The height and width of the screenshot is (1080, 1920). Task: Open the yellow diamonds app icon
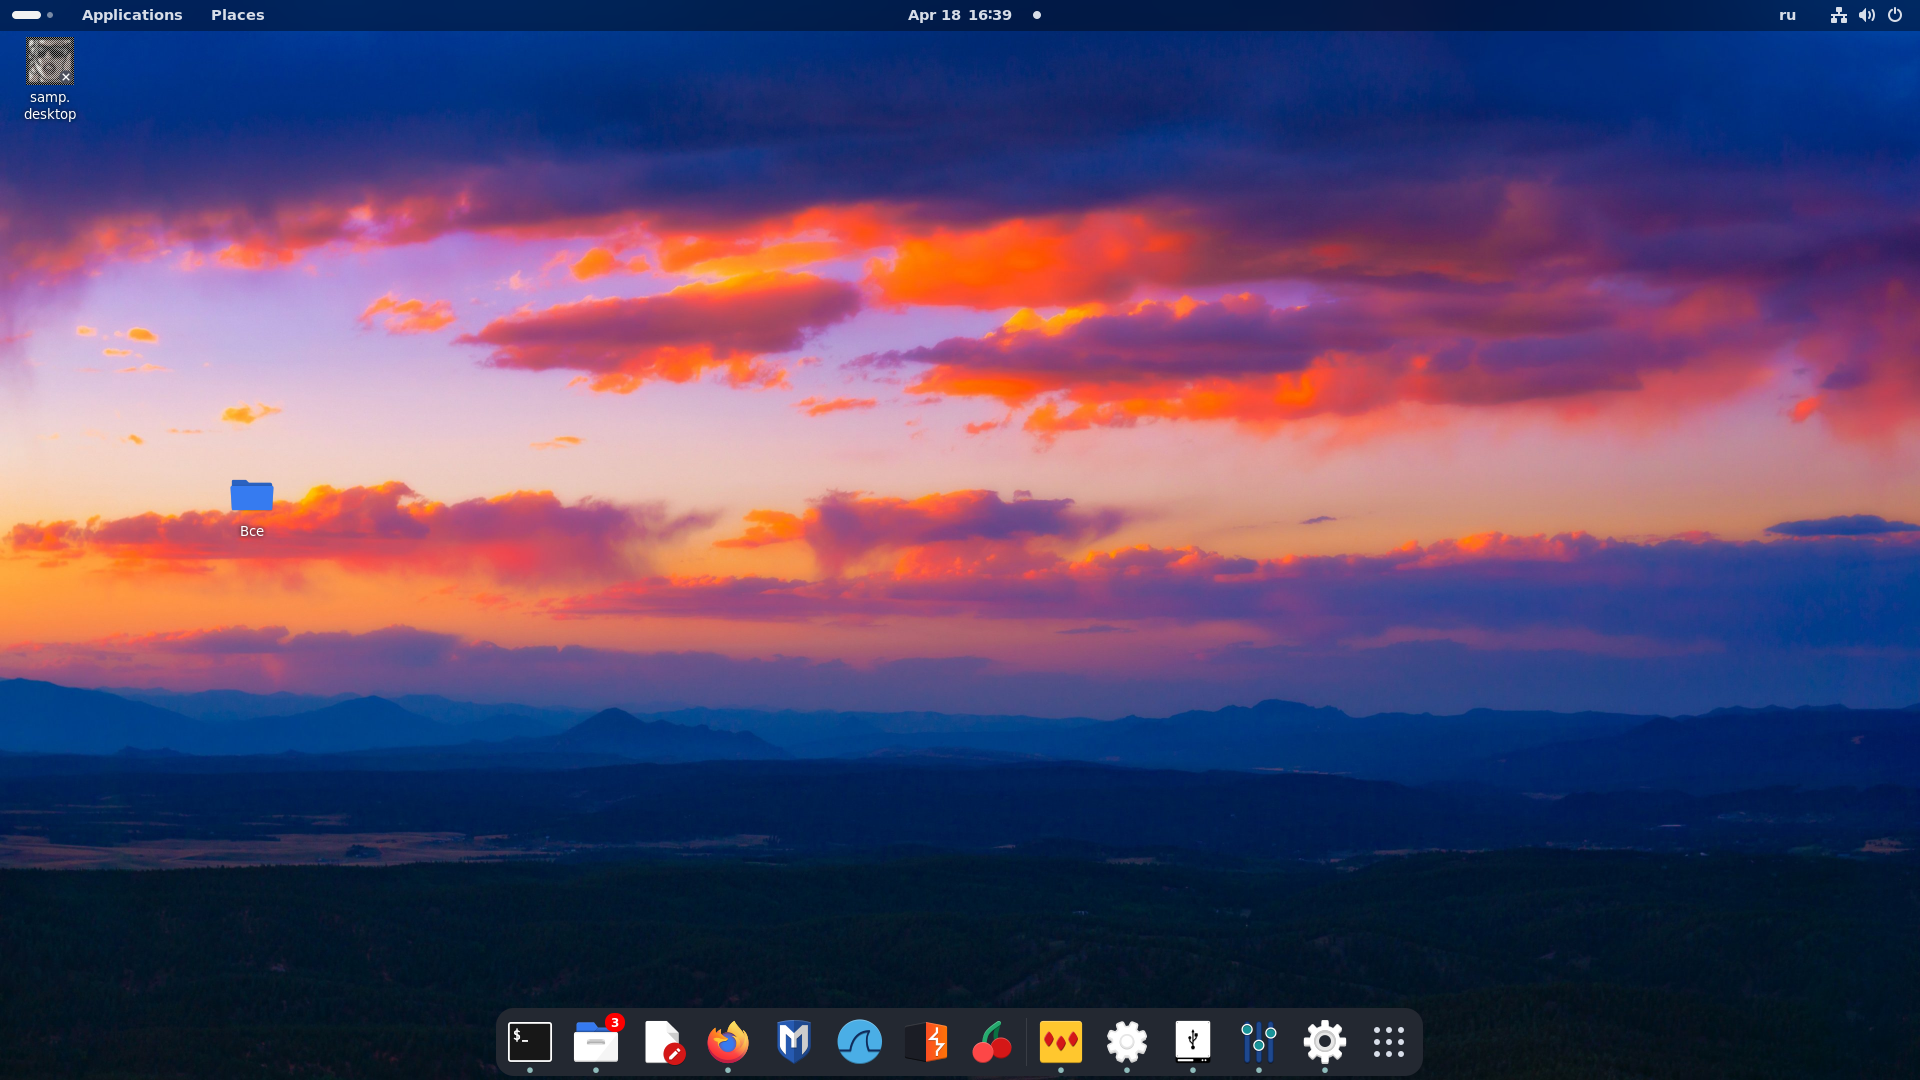1061,1042
